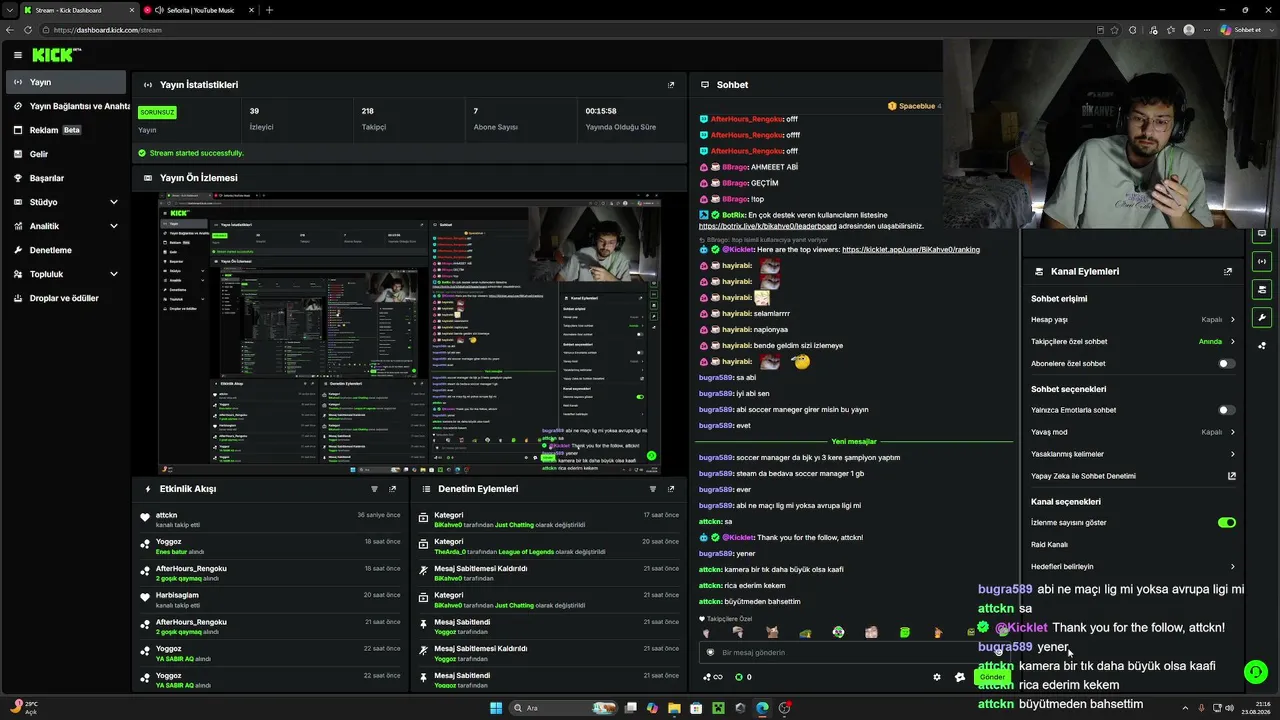Click the wrench icon in right rail

pos(1262,318)
